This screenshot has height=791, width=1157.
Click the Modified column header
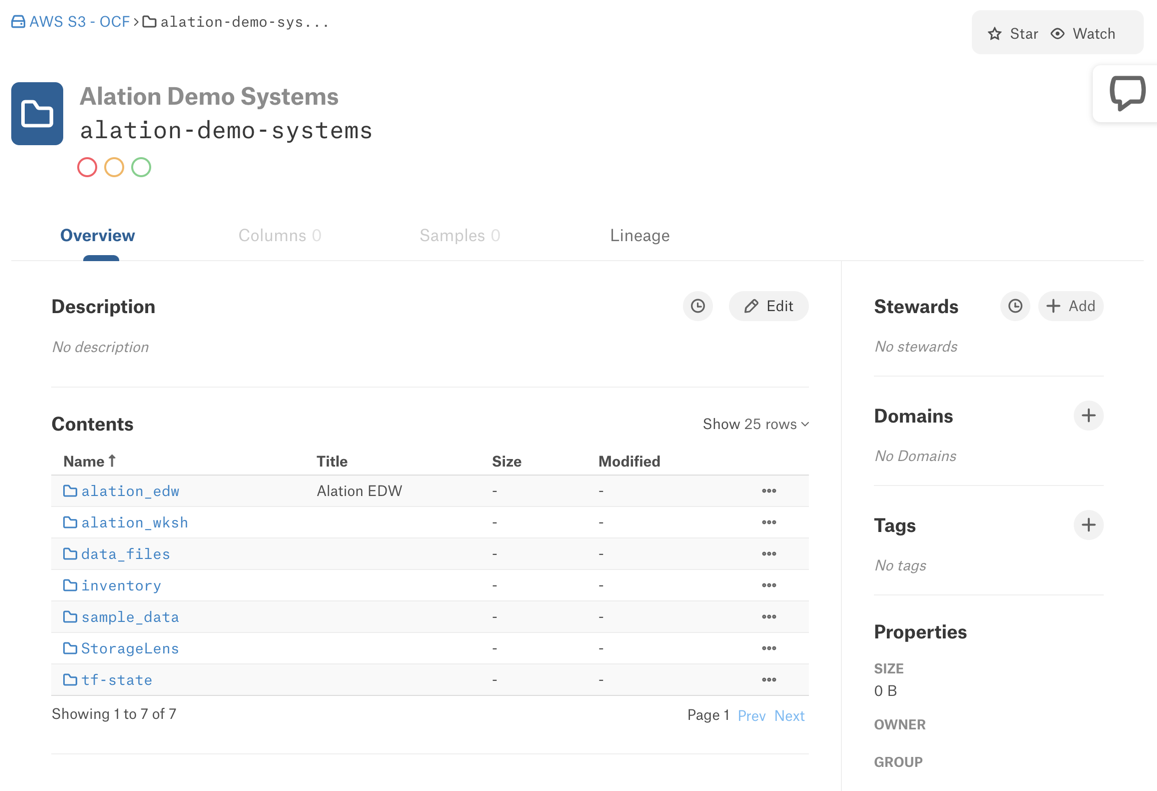click(x=629, y=461)
